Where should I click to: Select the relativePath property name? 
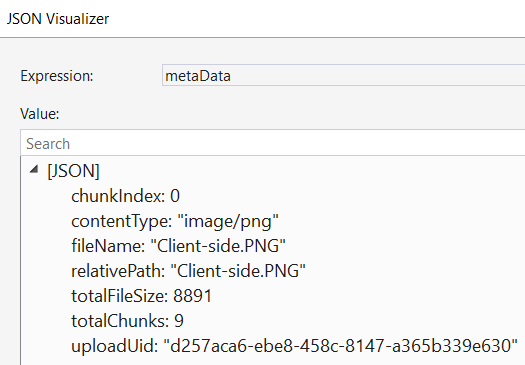pyautogui.click(x=118, y=271)
